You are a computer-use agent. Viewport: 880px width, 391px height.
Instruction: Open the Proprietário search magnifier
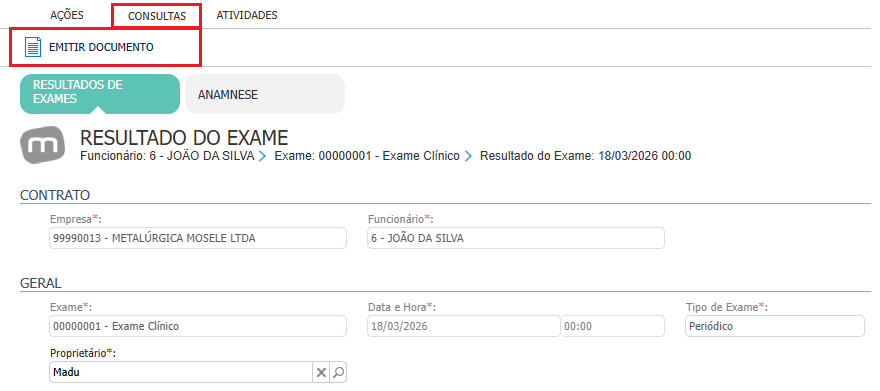click(338, 372)
